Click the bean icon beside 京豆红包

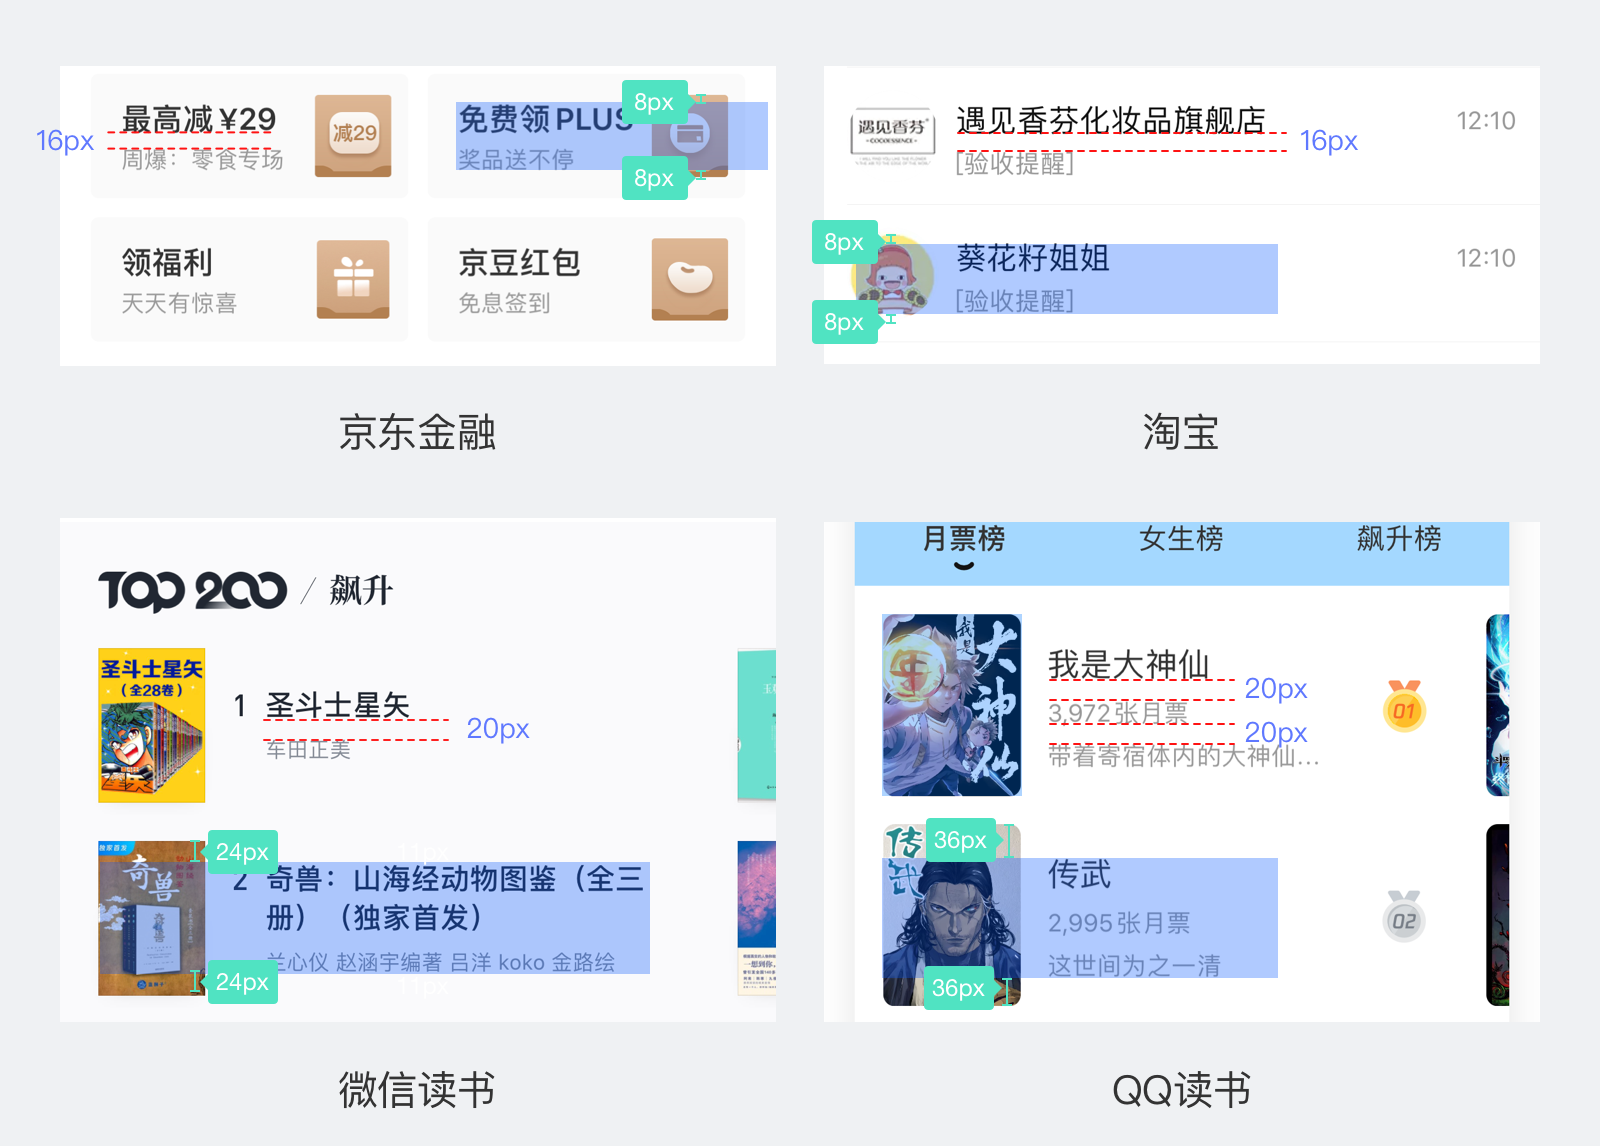(x=690, y=279)
